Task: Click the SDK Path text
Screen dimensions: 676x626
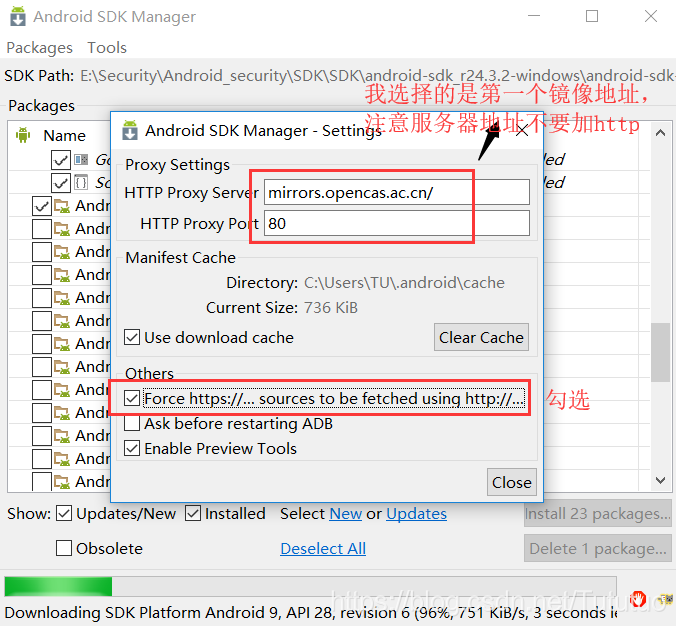Action: [377, 76]
